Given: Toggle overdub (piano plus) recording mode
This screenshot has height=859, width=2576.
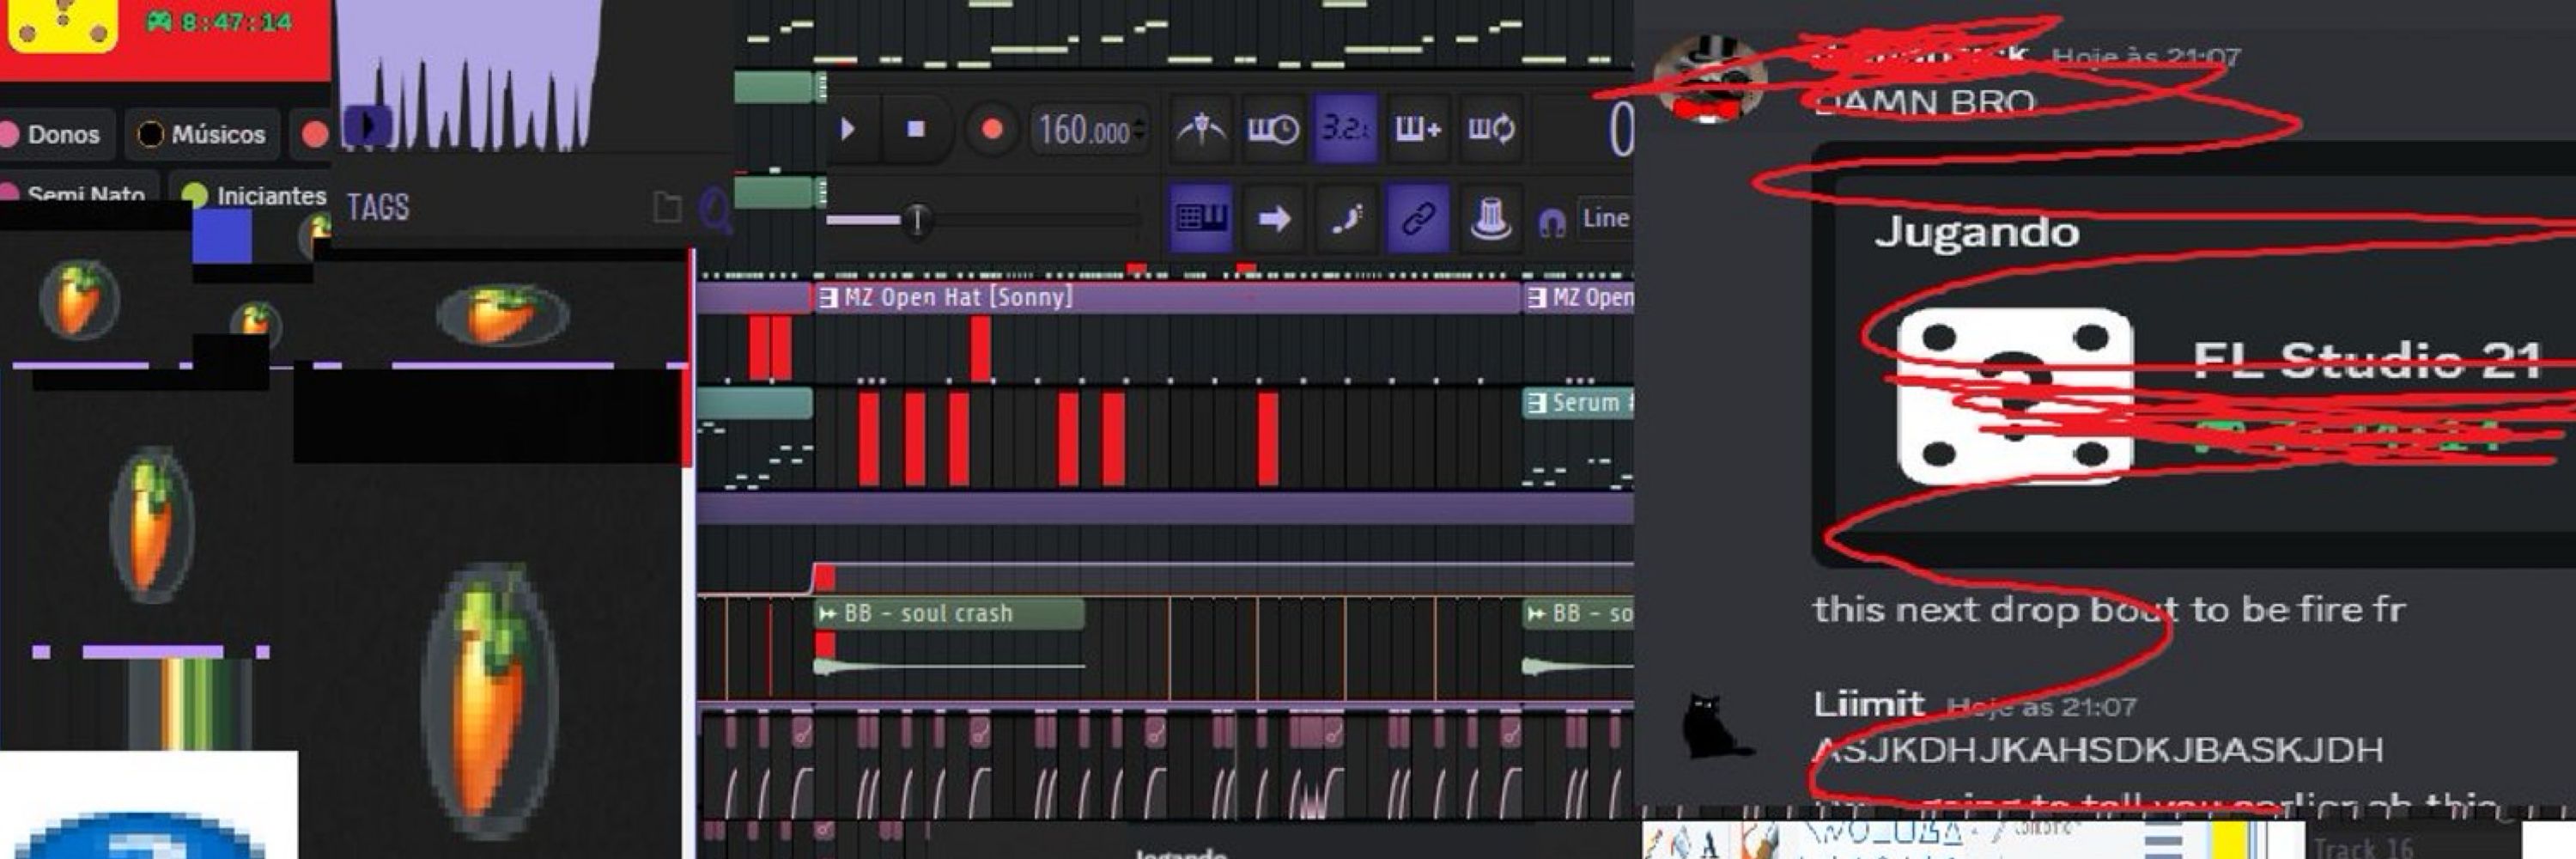Looking at the screenshot, I should [1417, 129].
